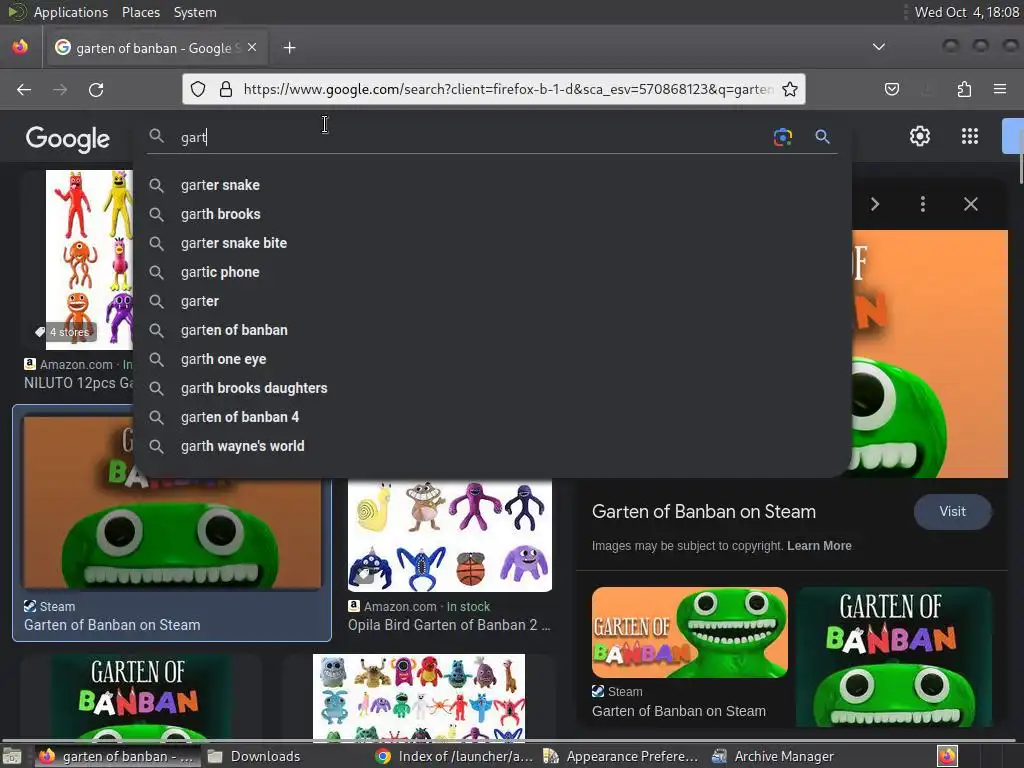Select the 'garten of banban' suggestion

(x=492, y=330)
